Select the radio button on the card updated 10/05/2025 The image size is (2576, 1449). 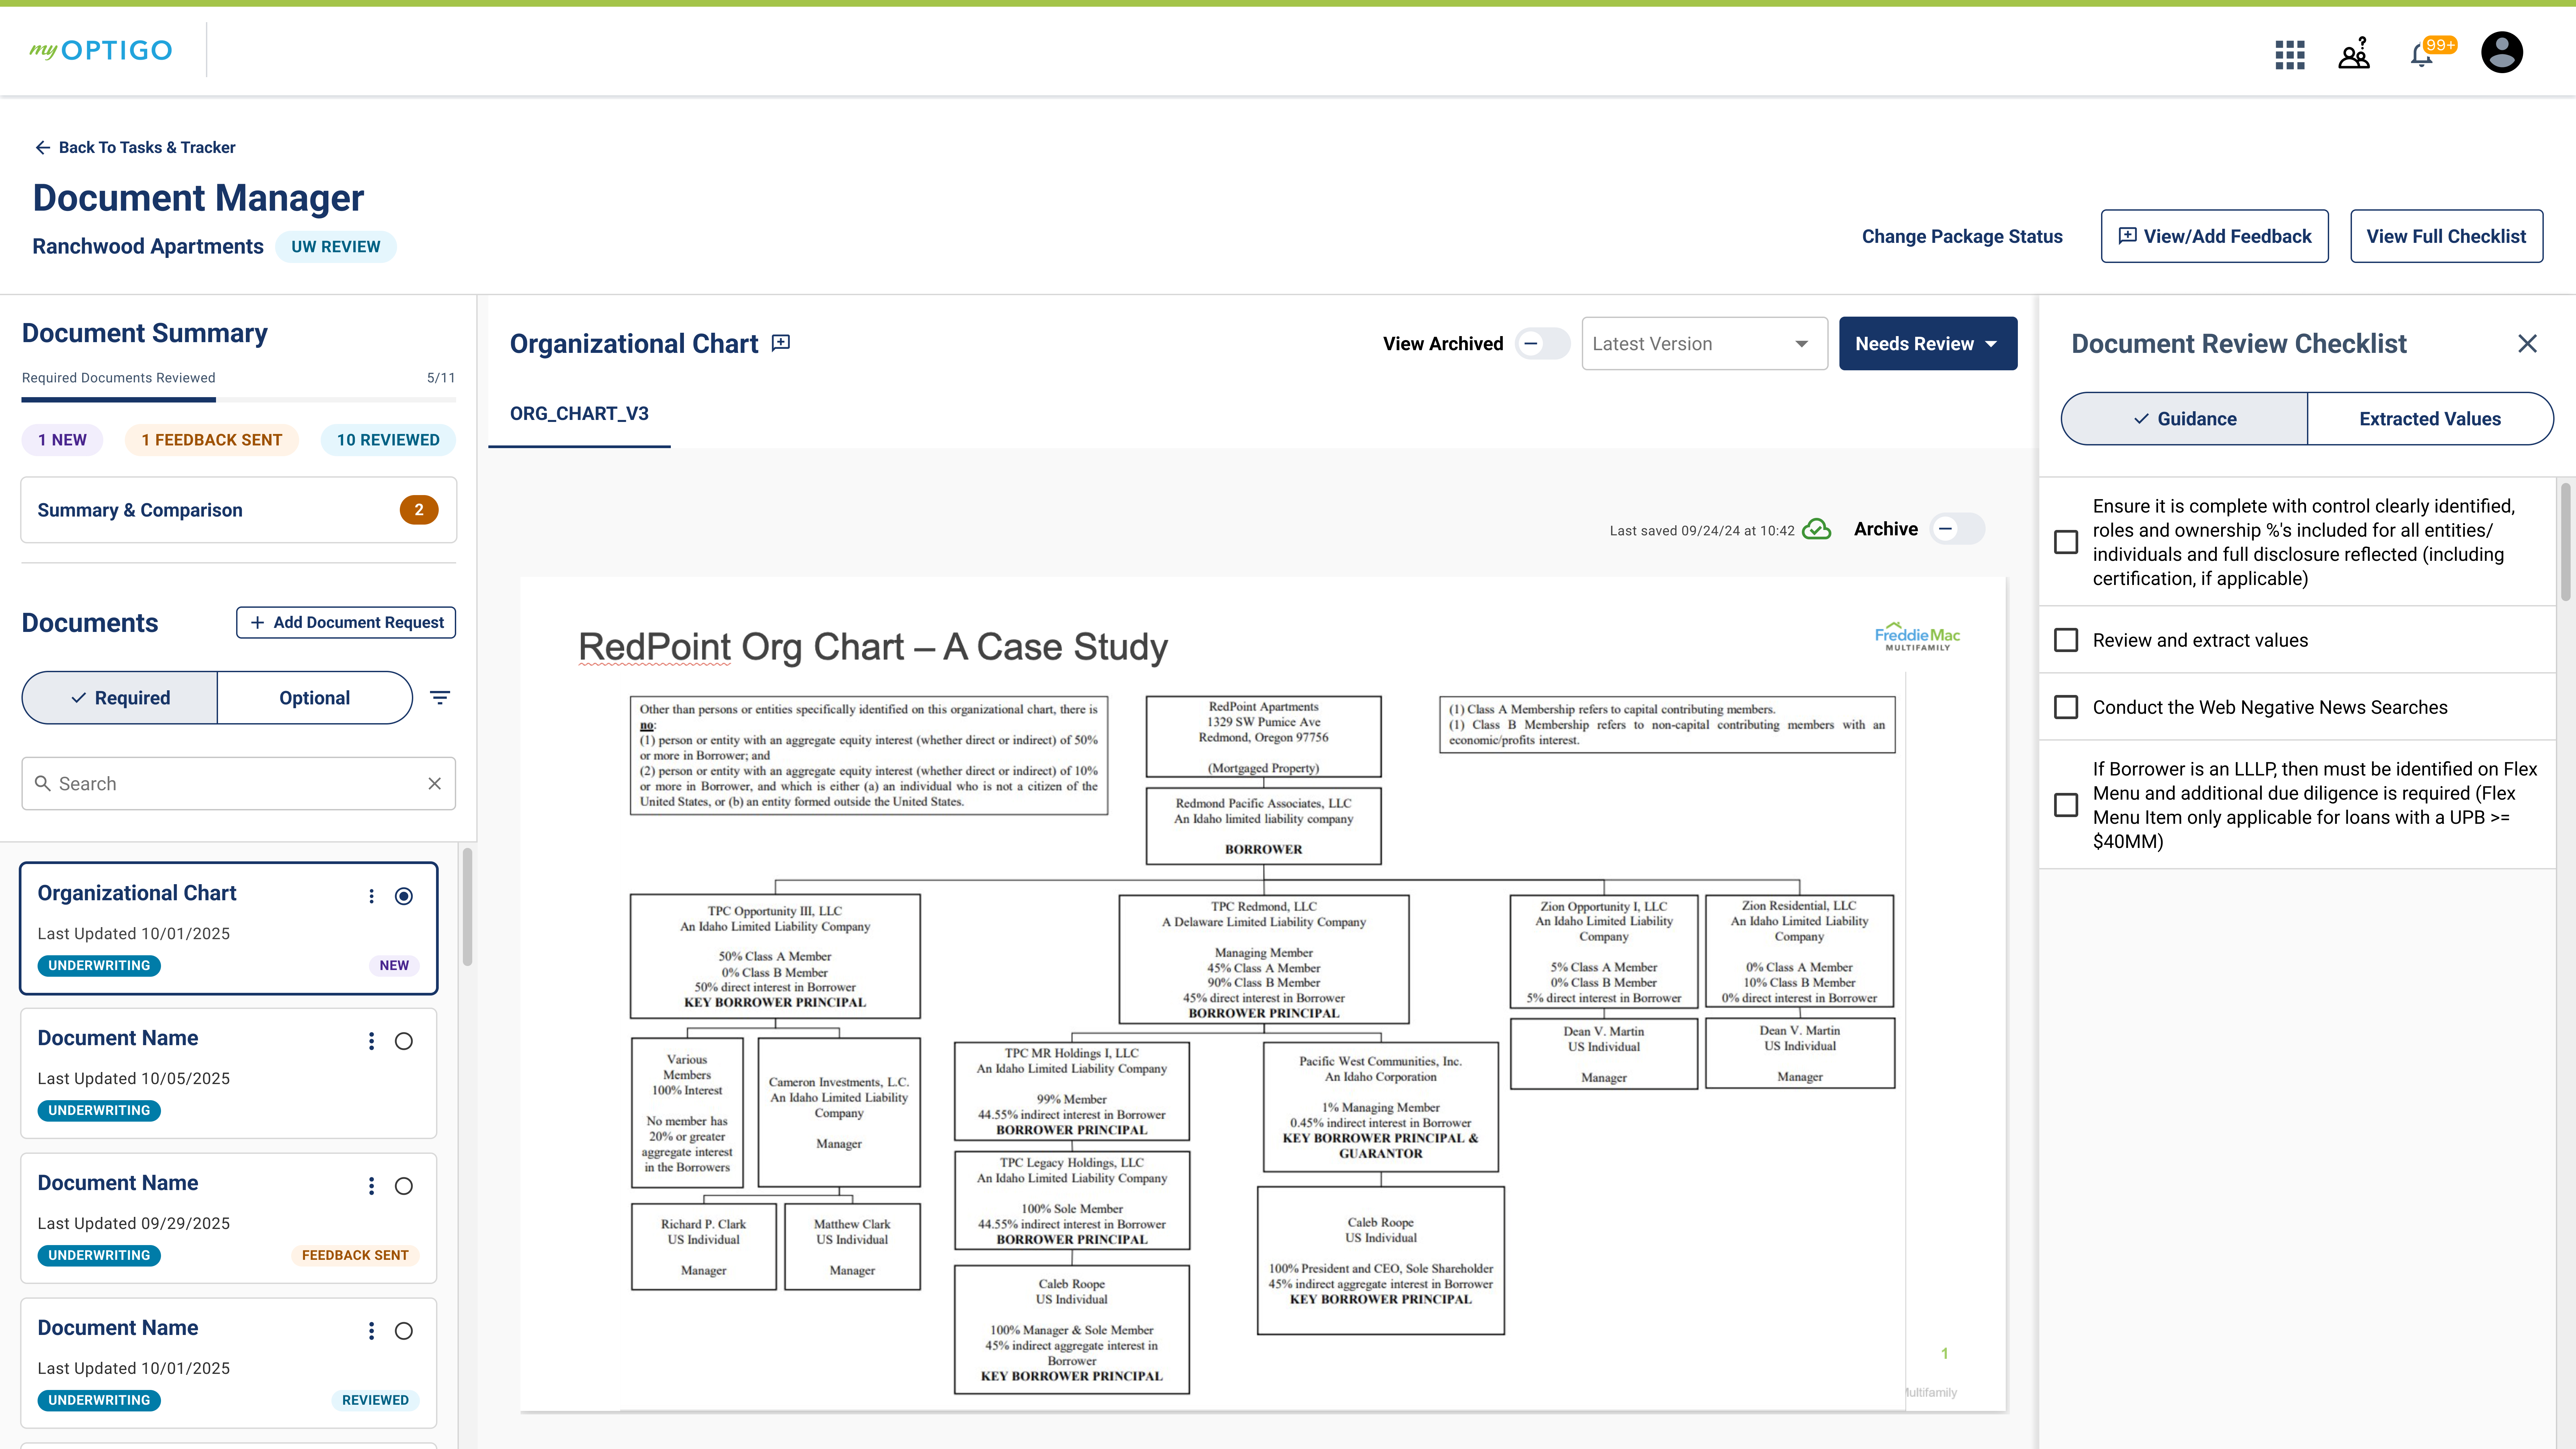tap(404, 1041)
